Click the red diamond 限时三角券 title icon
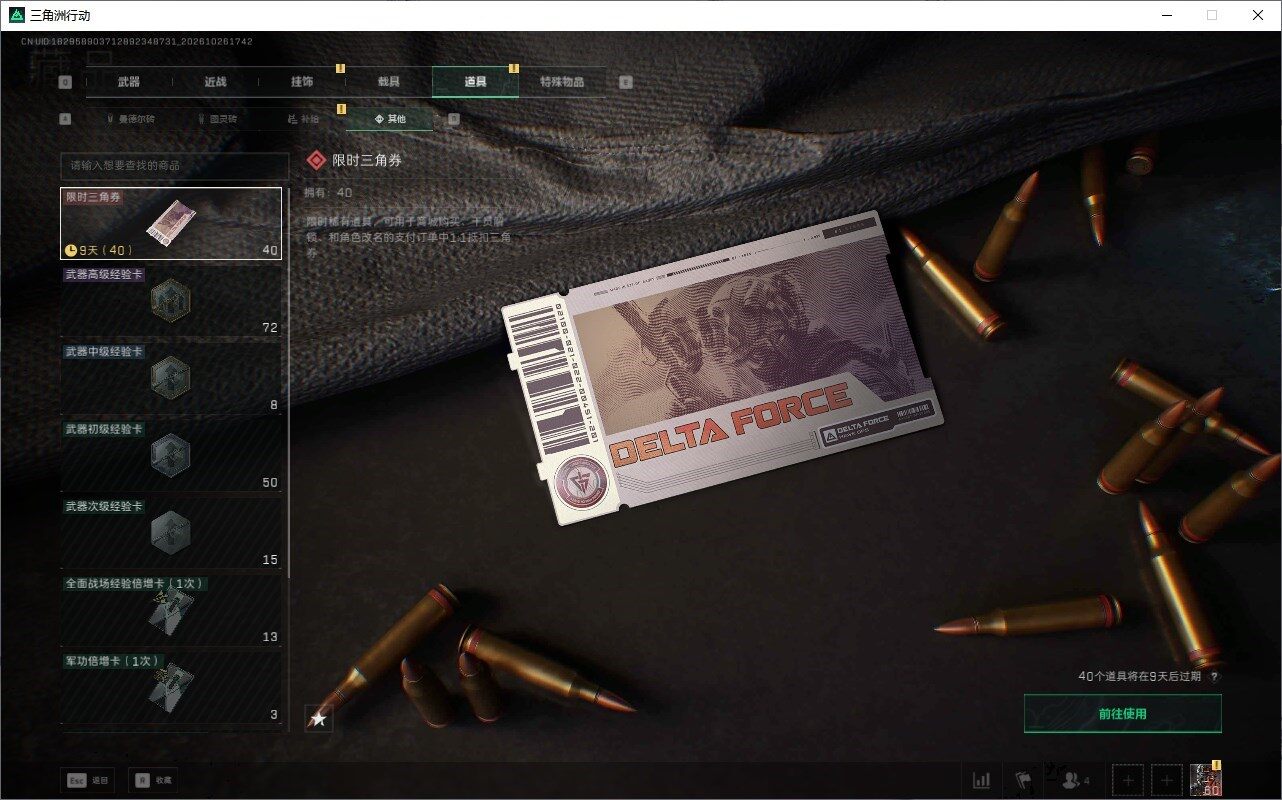Screen dimensions: 1282x800 [x=316, y=160]
